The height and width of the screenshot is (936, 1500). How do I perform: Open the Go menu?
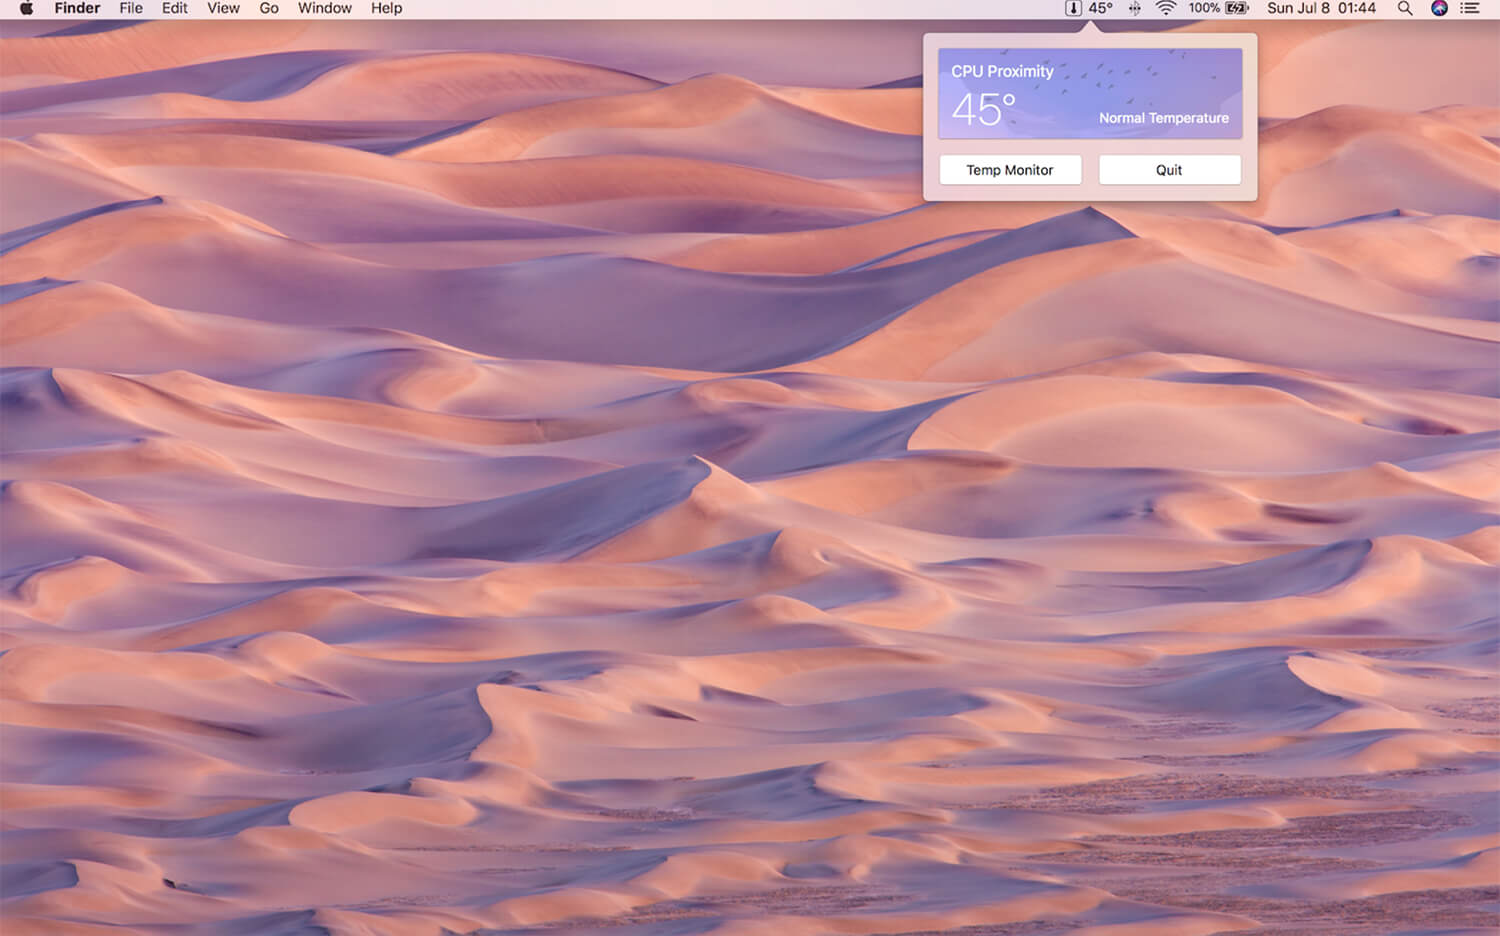tap(269, 8)
